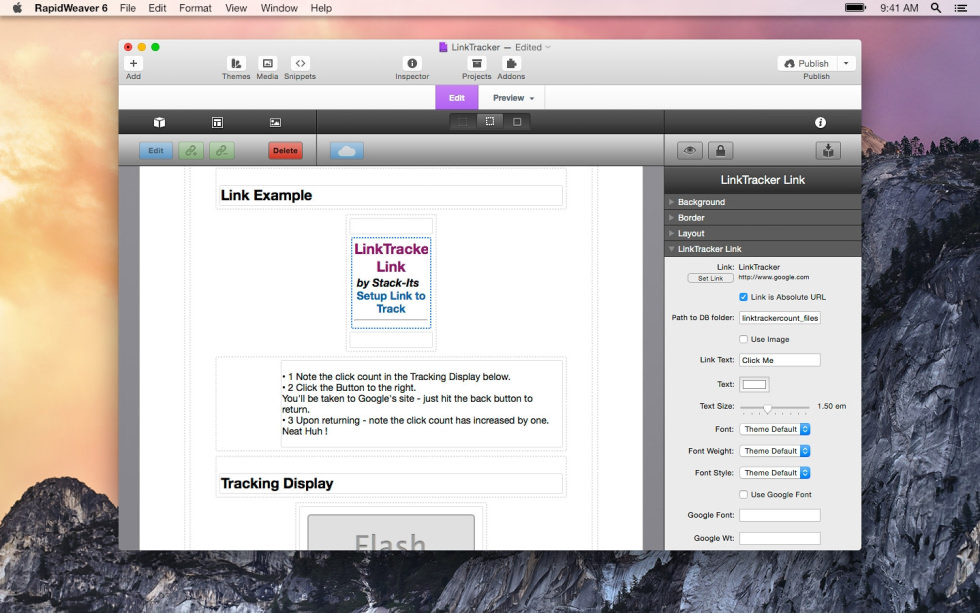
Task: Click the Publish button
Action: tap(808, 63)
